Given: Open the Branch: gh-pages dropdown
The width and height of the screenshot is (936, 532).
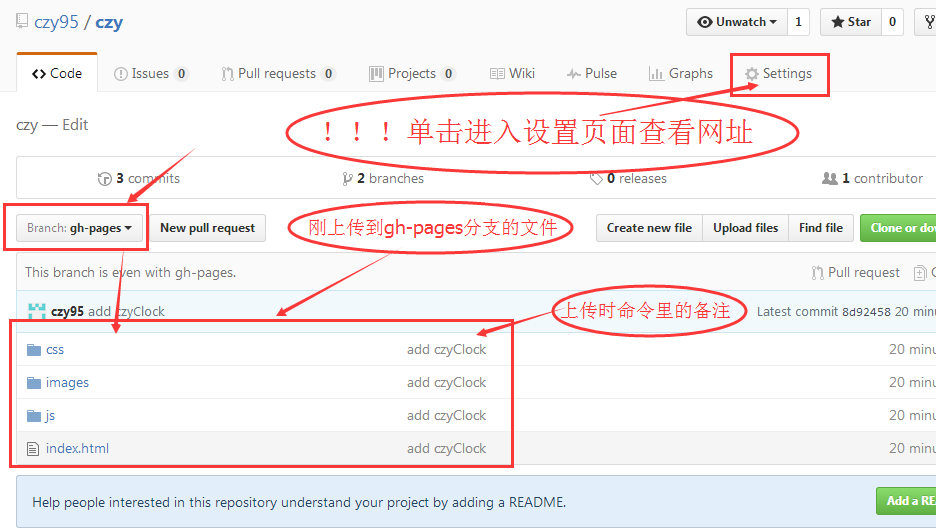Looking at the screenshot, I should click(79, 228).
